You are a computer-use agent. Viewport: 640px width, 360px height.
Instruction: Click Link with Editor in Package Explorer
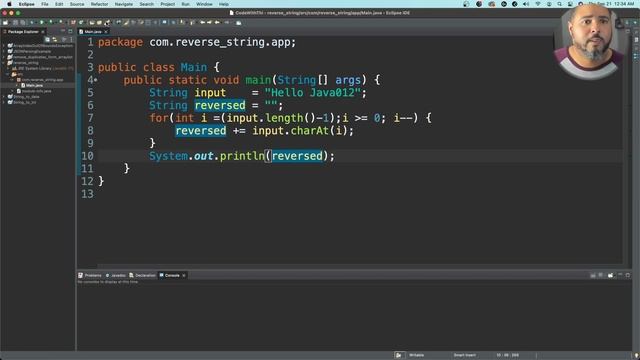click(55, 40)
